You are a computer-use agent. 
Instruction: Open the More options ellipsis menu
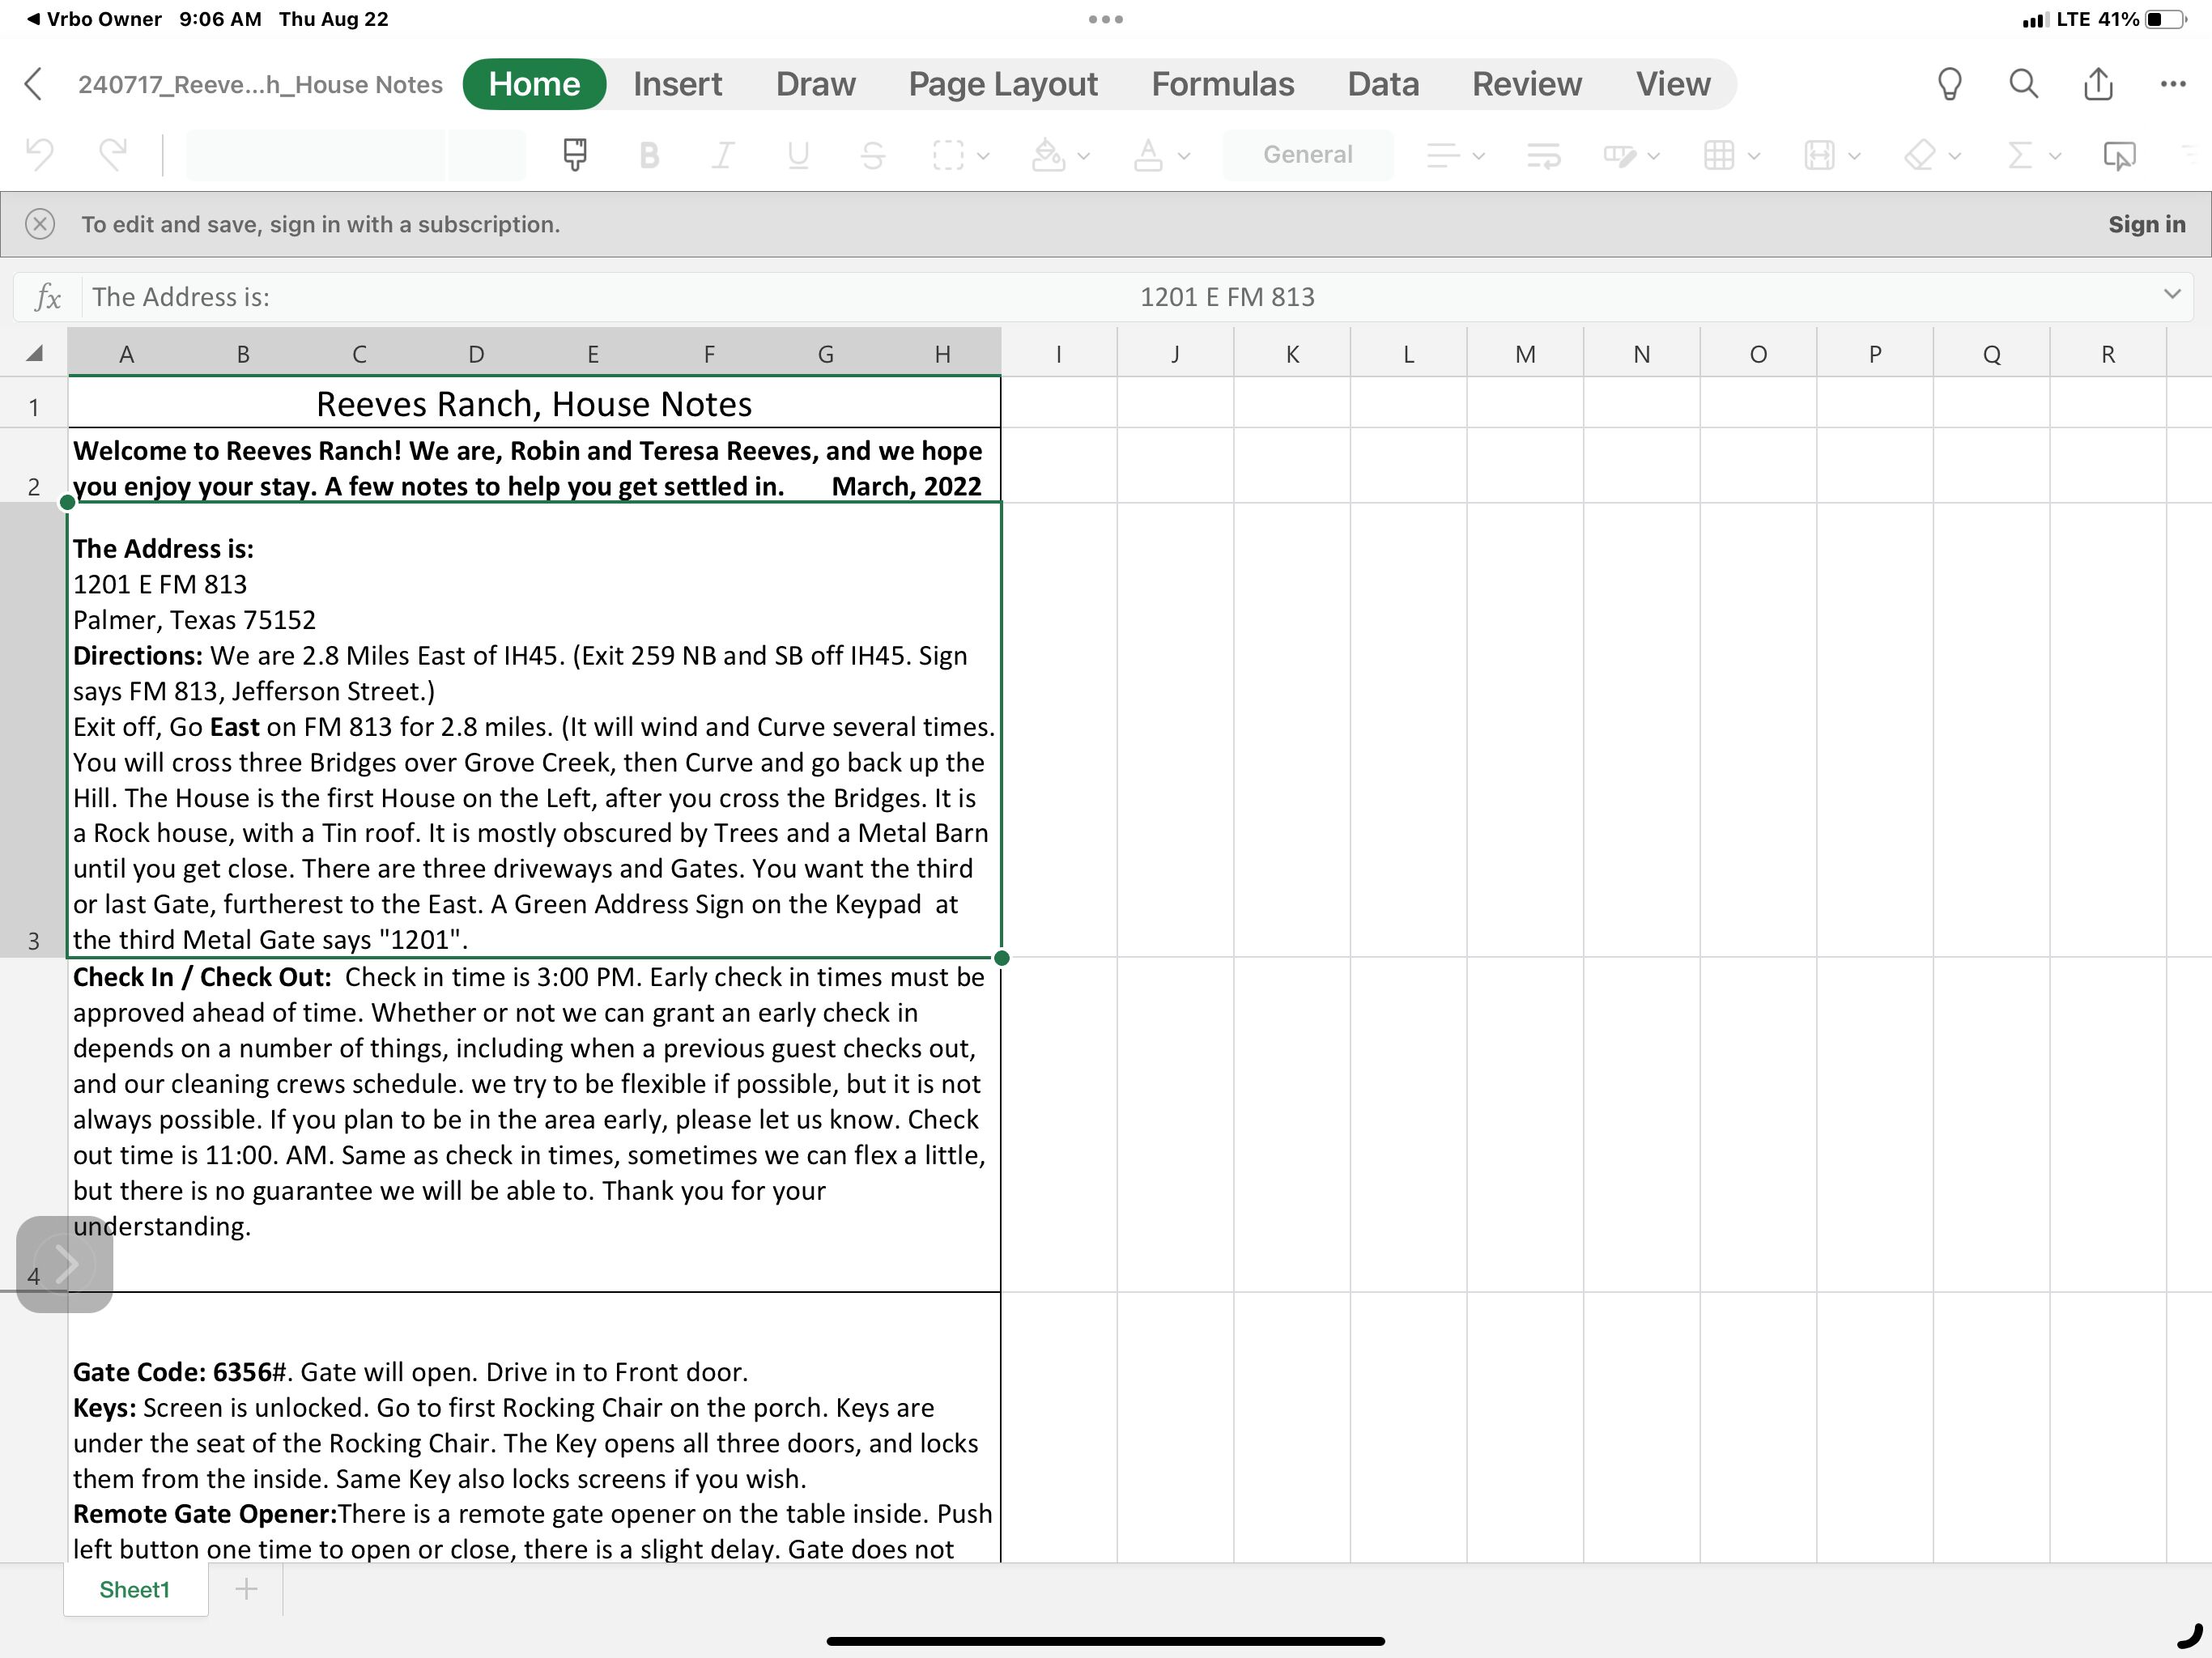coord(2173,84)
